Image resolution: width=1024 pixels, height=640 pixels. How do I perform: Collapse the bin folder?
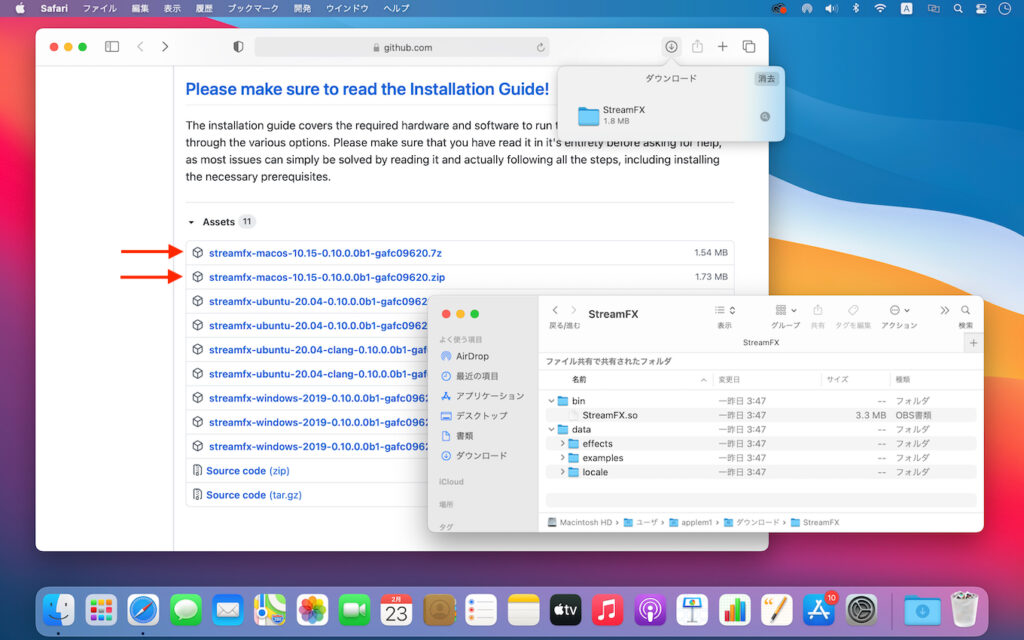pyautogui.click(x=553, y=400)
